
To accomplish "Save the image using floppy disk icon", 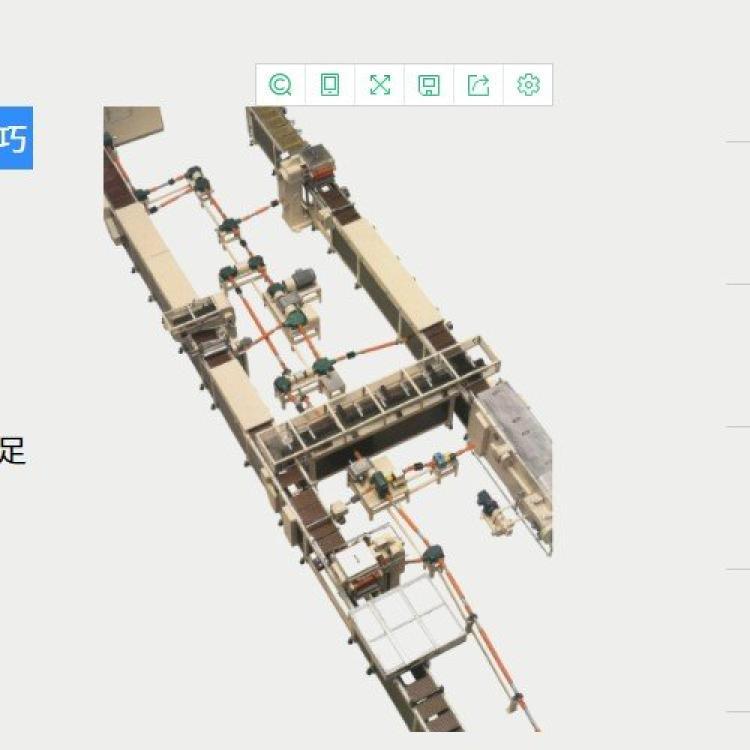I will pos(429,85).
